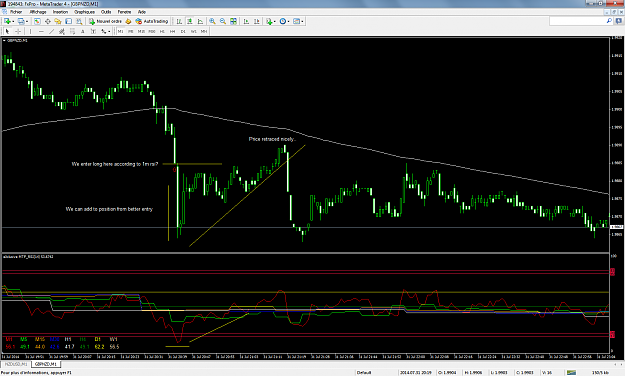The image size is (625, 376).
Task: Open the Insertion menu
Action: point(61,12)
